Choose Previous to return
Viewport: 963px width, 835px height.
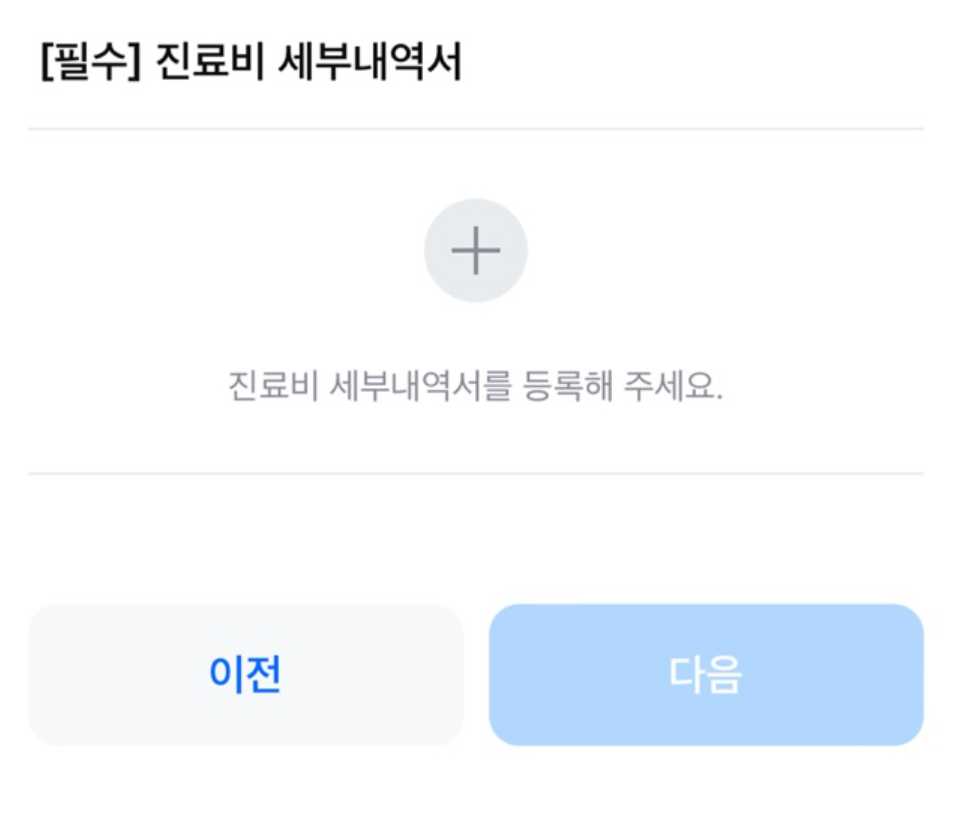coord(243,674)
